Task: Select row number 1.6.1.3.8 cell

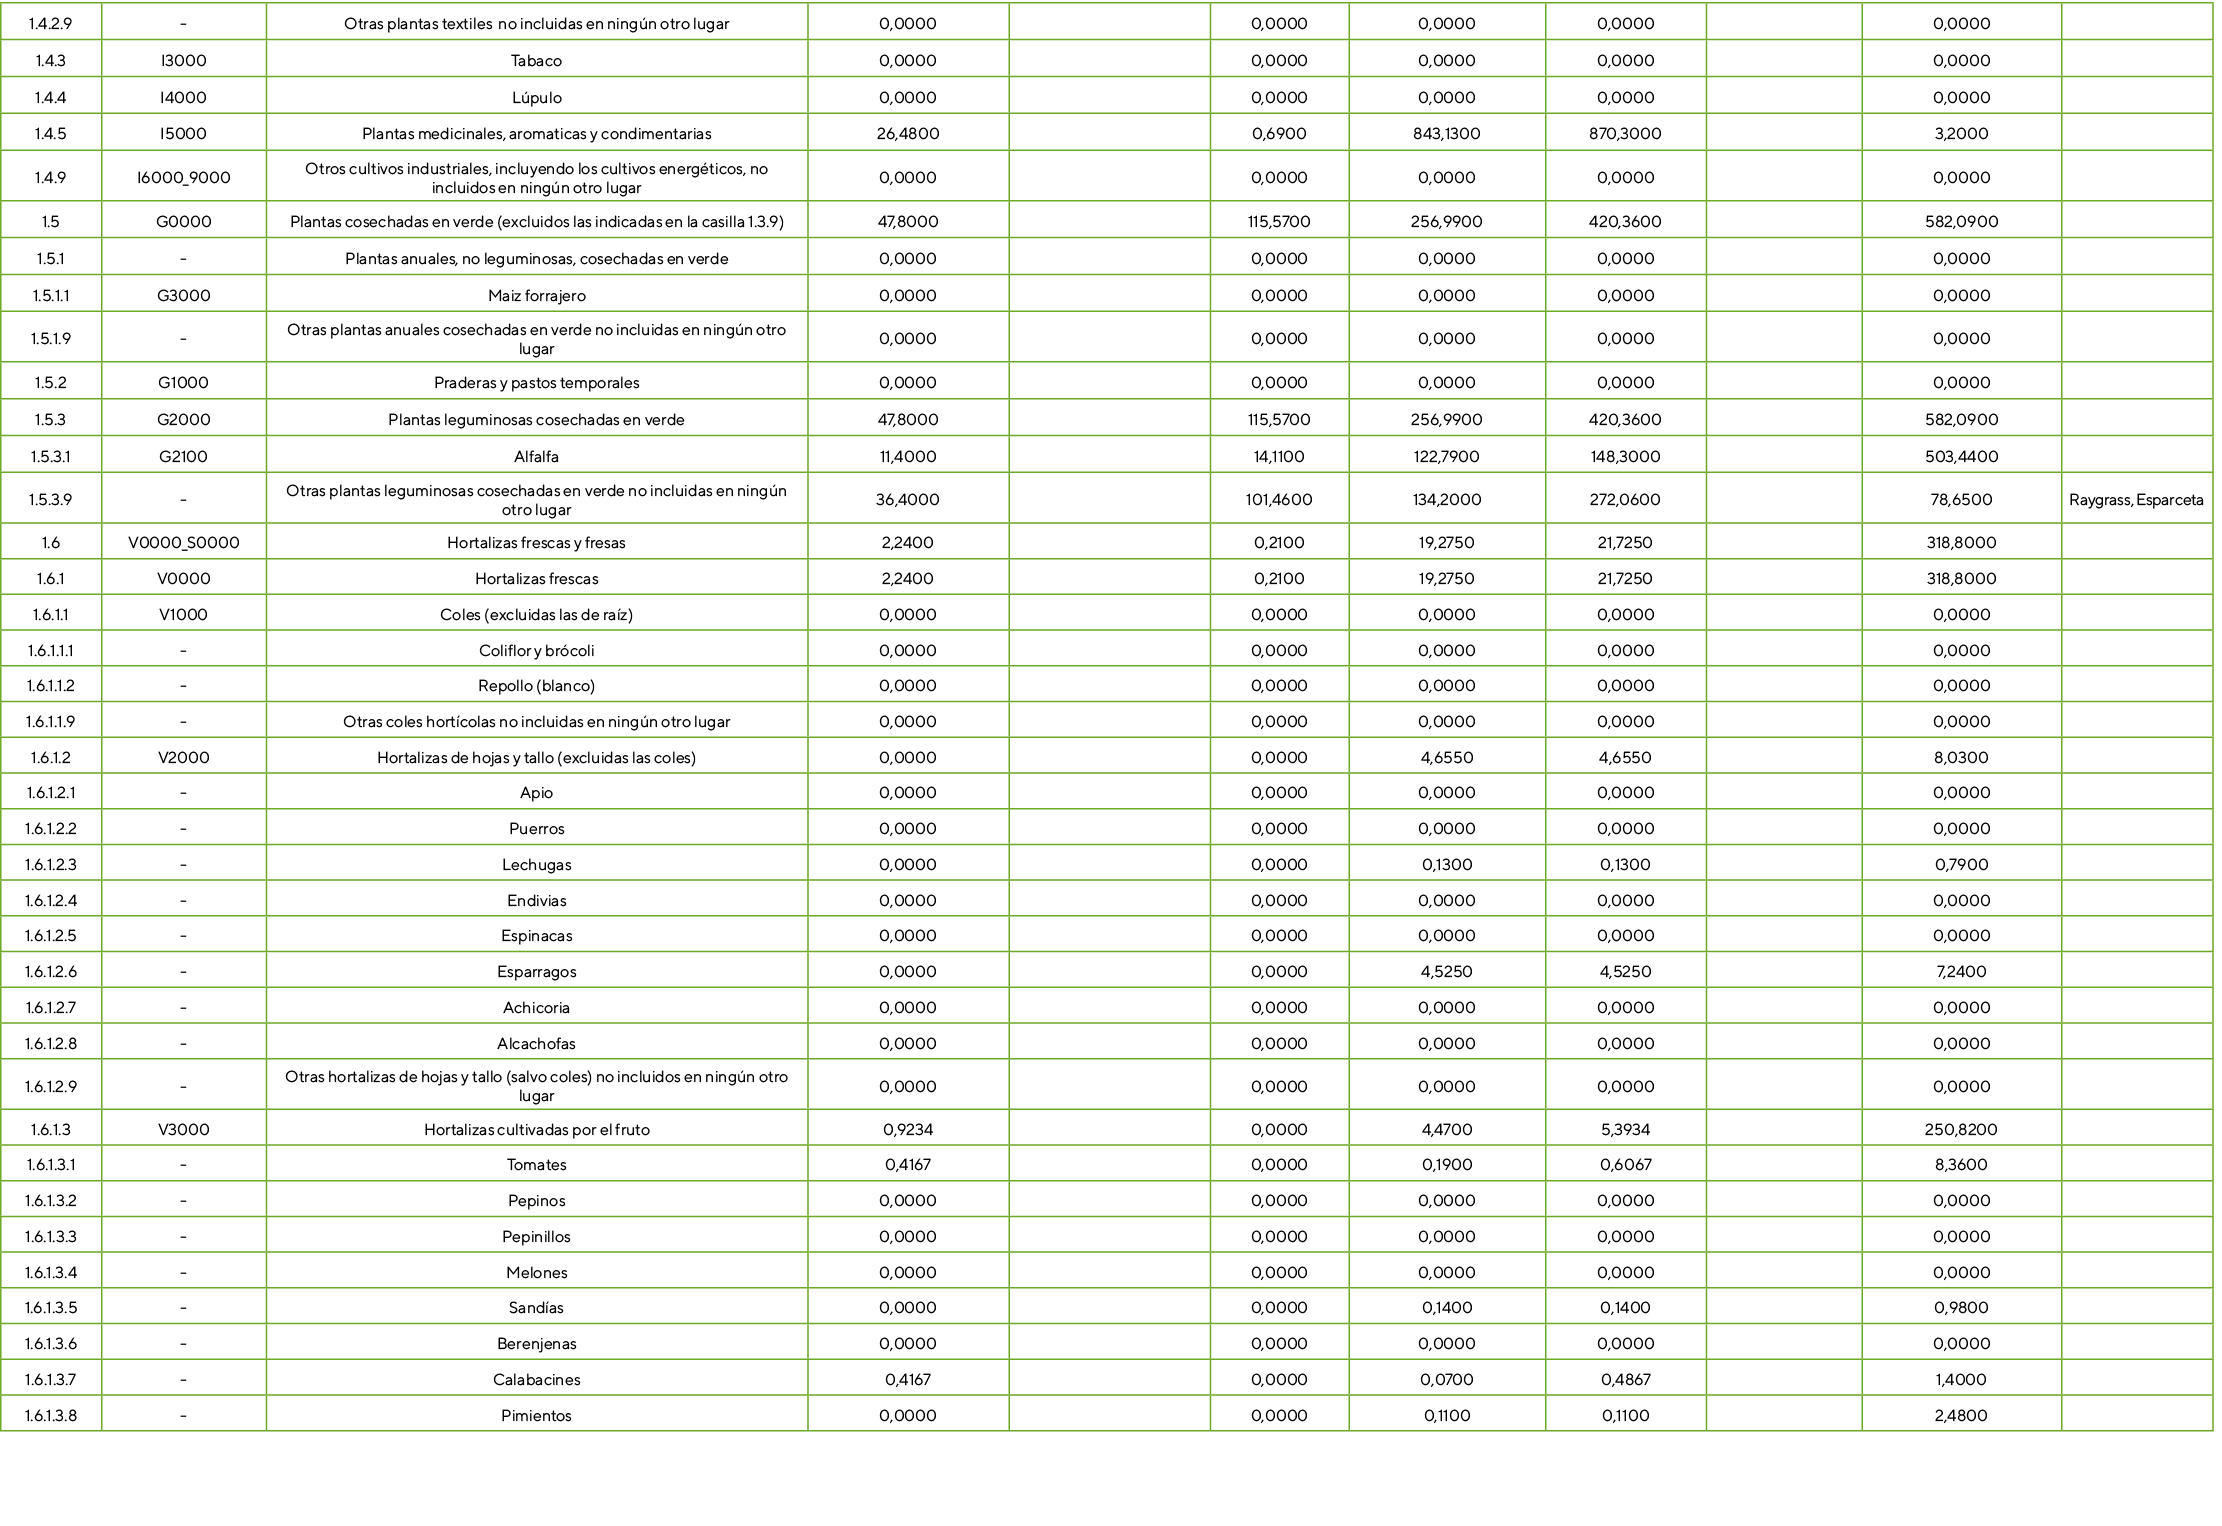Action: [x=51, y=1416]
